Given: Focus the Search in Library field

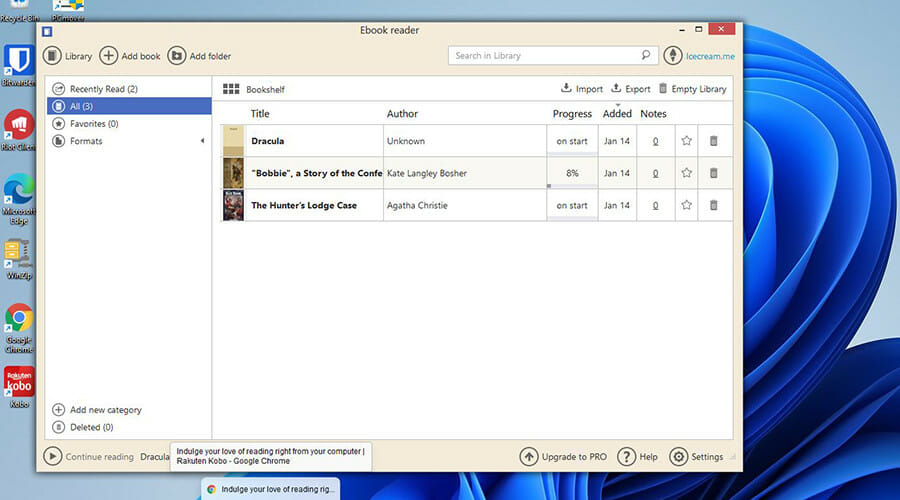Looking at the screenshot, I should coord(553,55).
